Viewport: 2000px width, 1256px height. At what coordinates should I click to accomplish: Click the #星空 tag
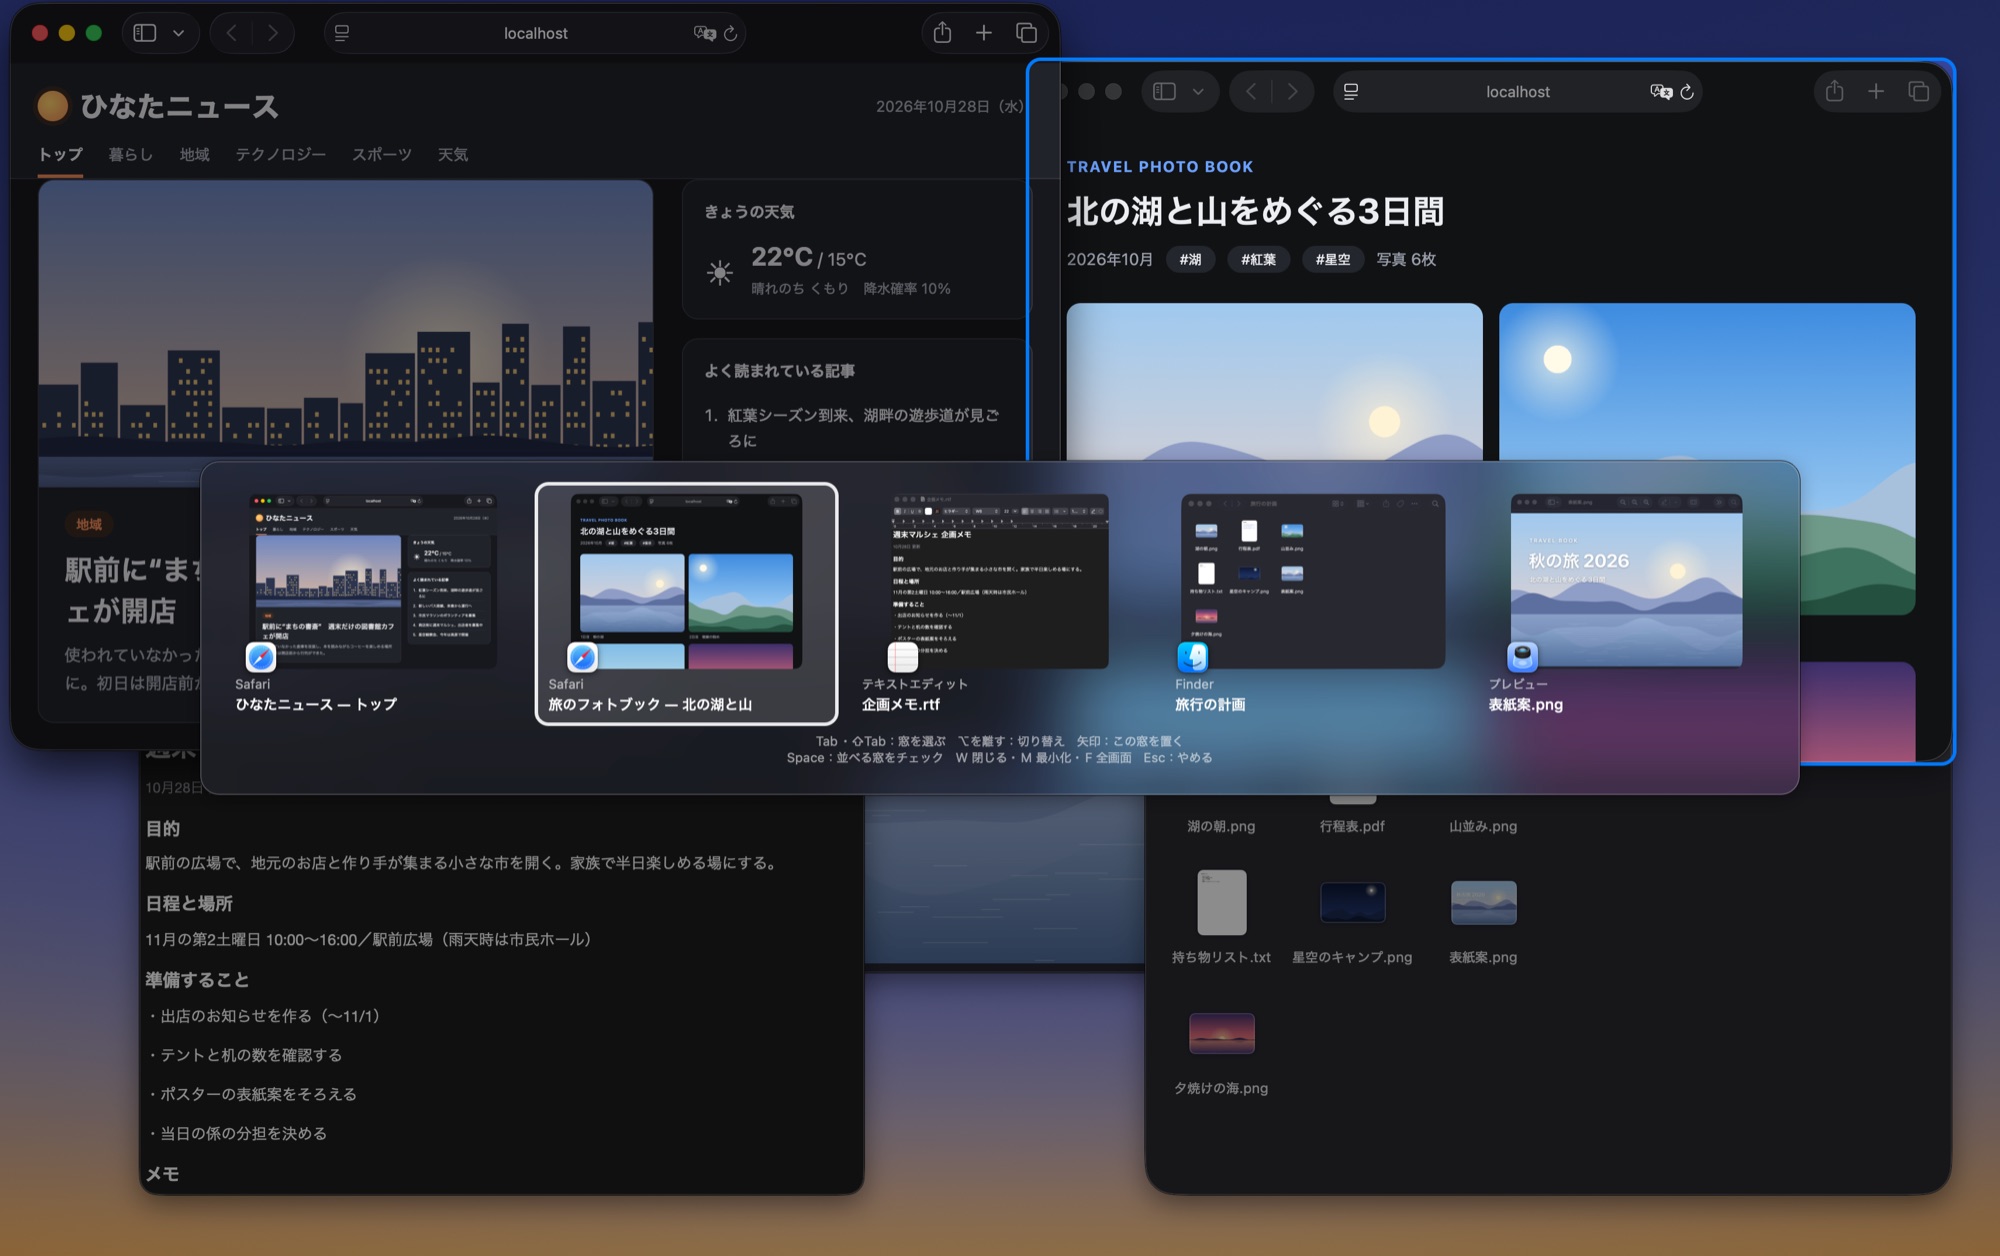[1332, 259]
